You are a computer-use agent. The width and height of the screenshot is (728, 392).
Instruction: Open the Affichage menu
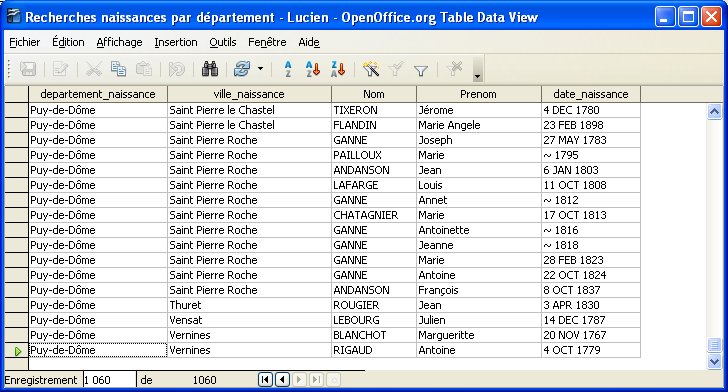click(x=119, y=42)
